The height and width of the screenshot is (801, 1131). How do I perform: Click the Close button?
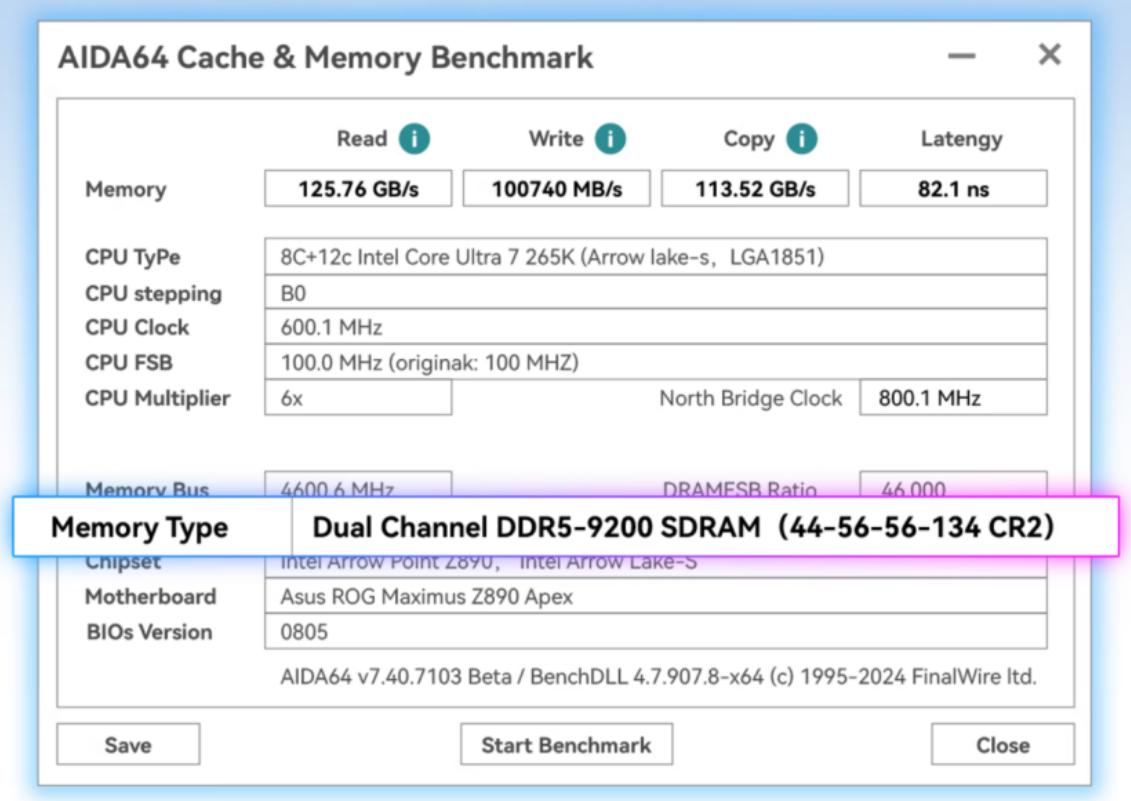pos(1005,744)
